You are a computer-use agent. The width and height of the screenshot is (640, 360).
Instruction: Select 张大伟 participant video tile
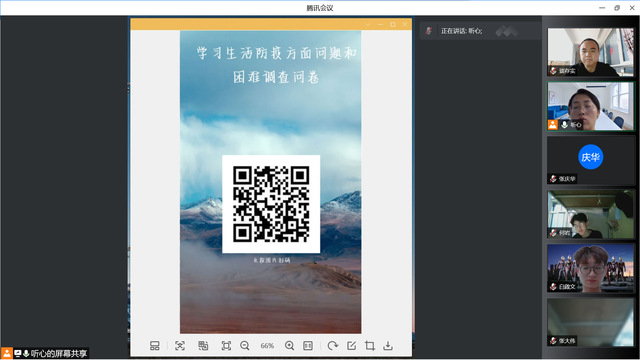click(x=590, y=322)
